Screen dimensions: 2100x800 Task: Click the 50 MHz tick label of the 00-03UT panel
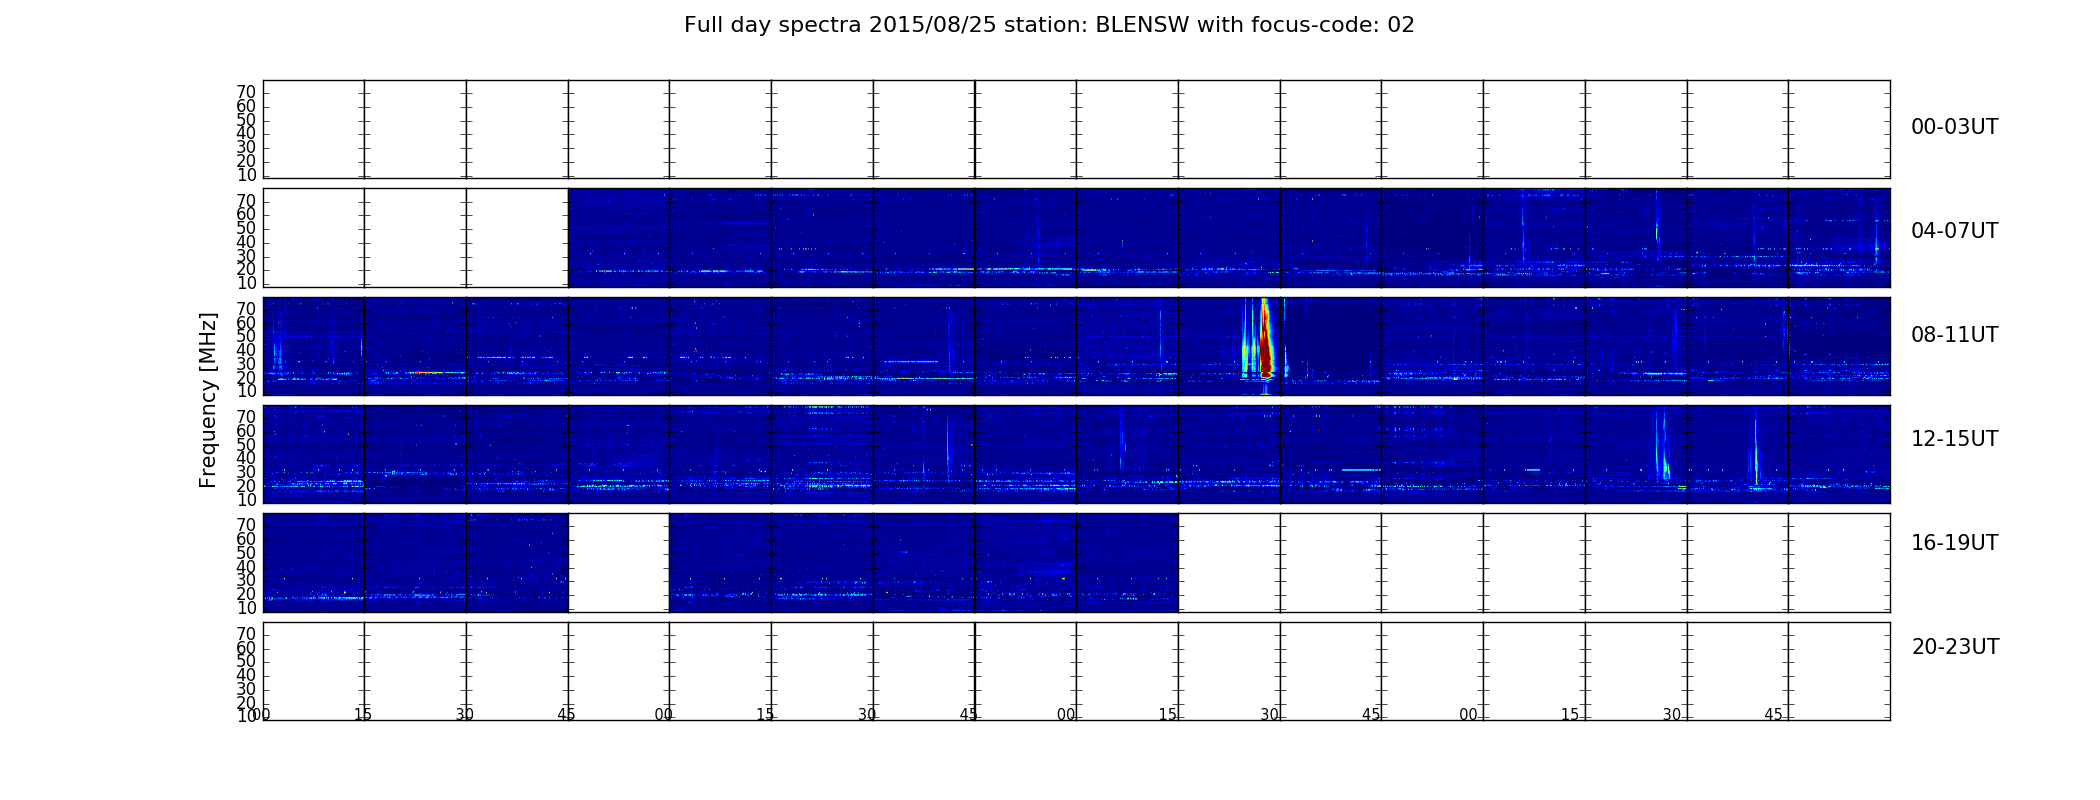(x=246, y=120)
